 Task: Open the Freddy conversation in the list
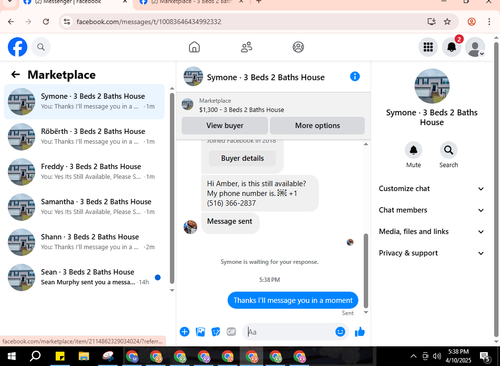(84, 172)
